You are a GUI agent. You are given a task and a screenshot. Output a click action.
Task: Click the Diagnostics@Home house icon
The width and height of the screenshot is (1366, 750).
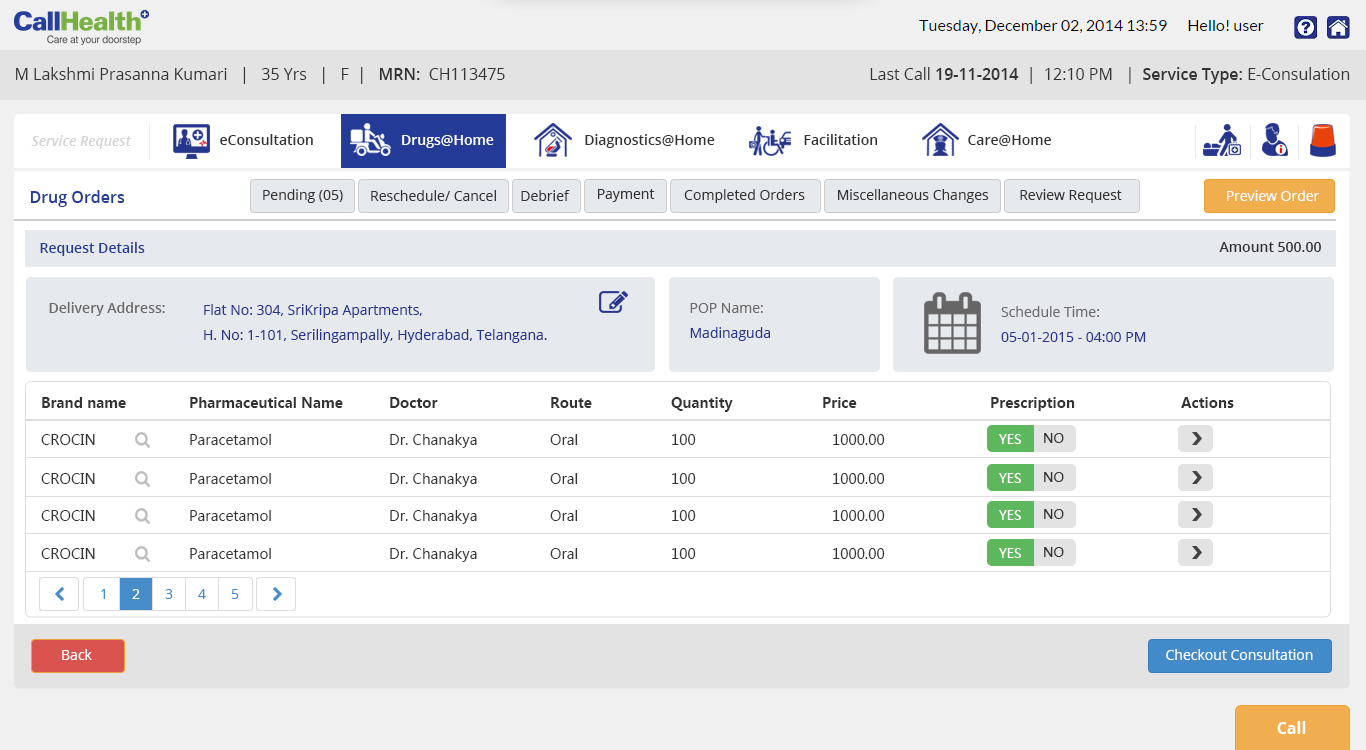[x=552, y=141]
